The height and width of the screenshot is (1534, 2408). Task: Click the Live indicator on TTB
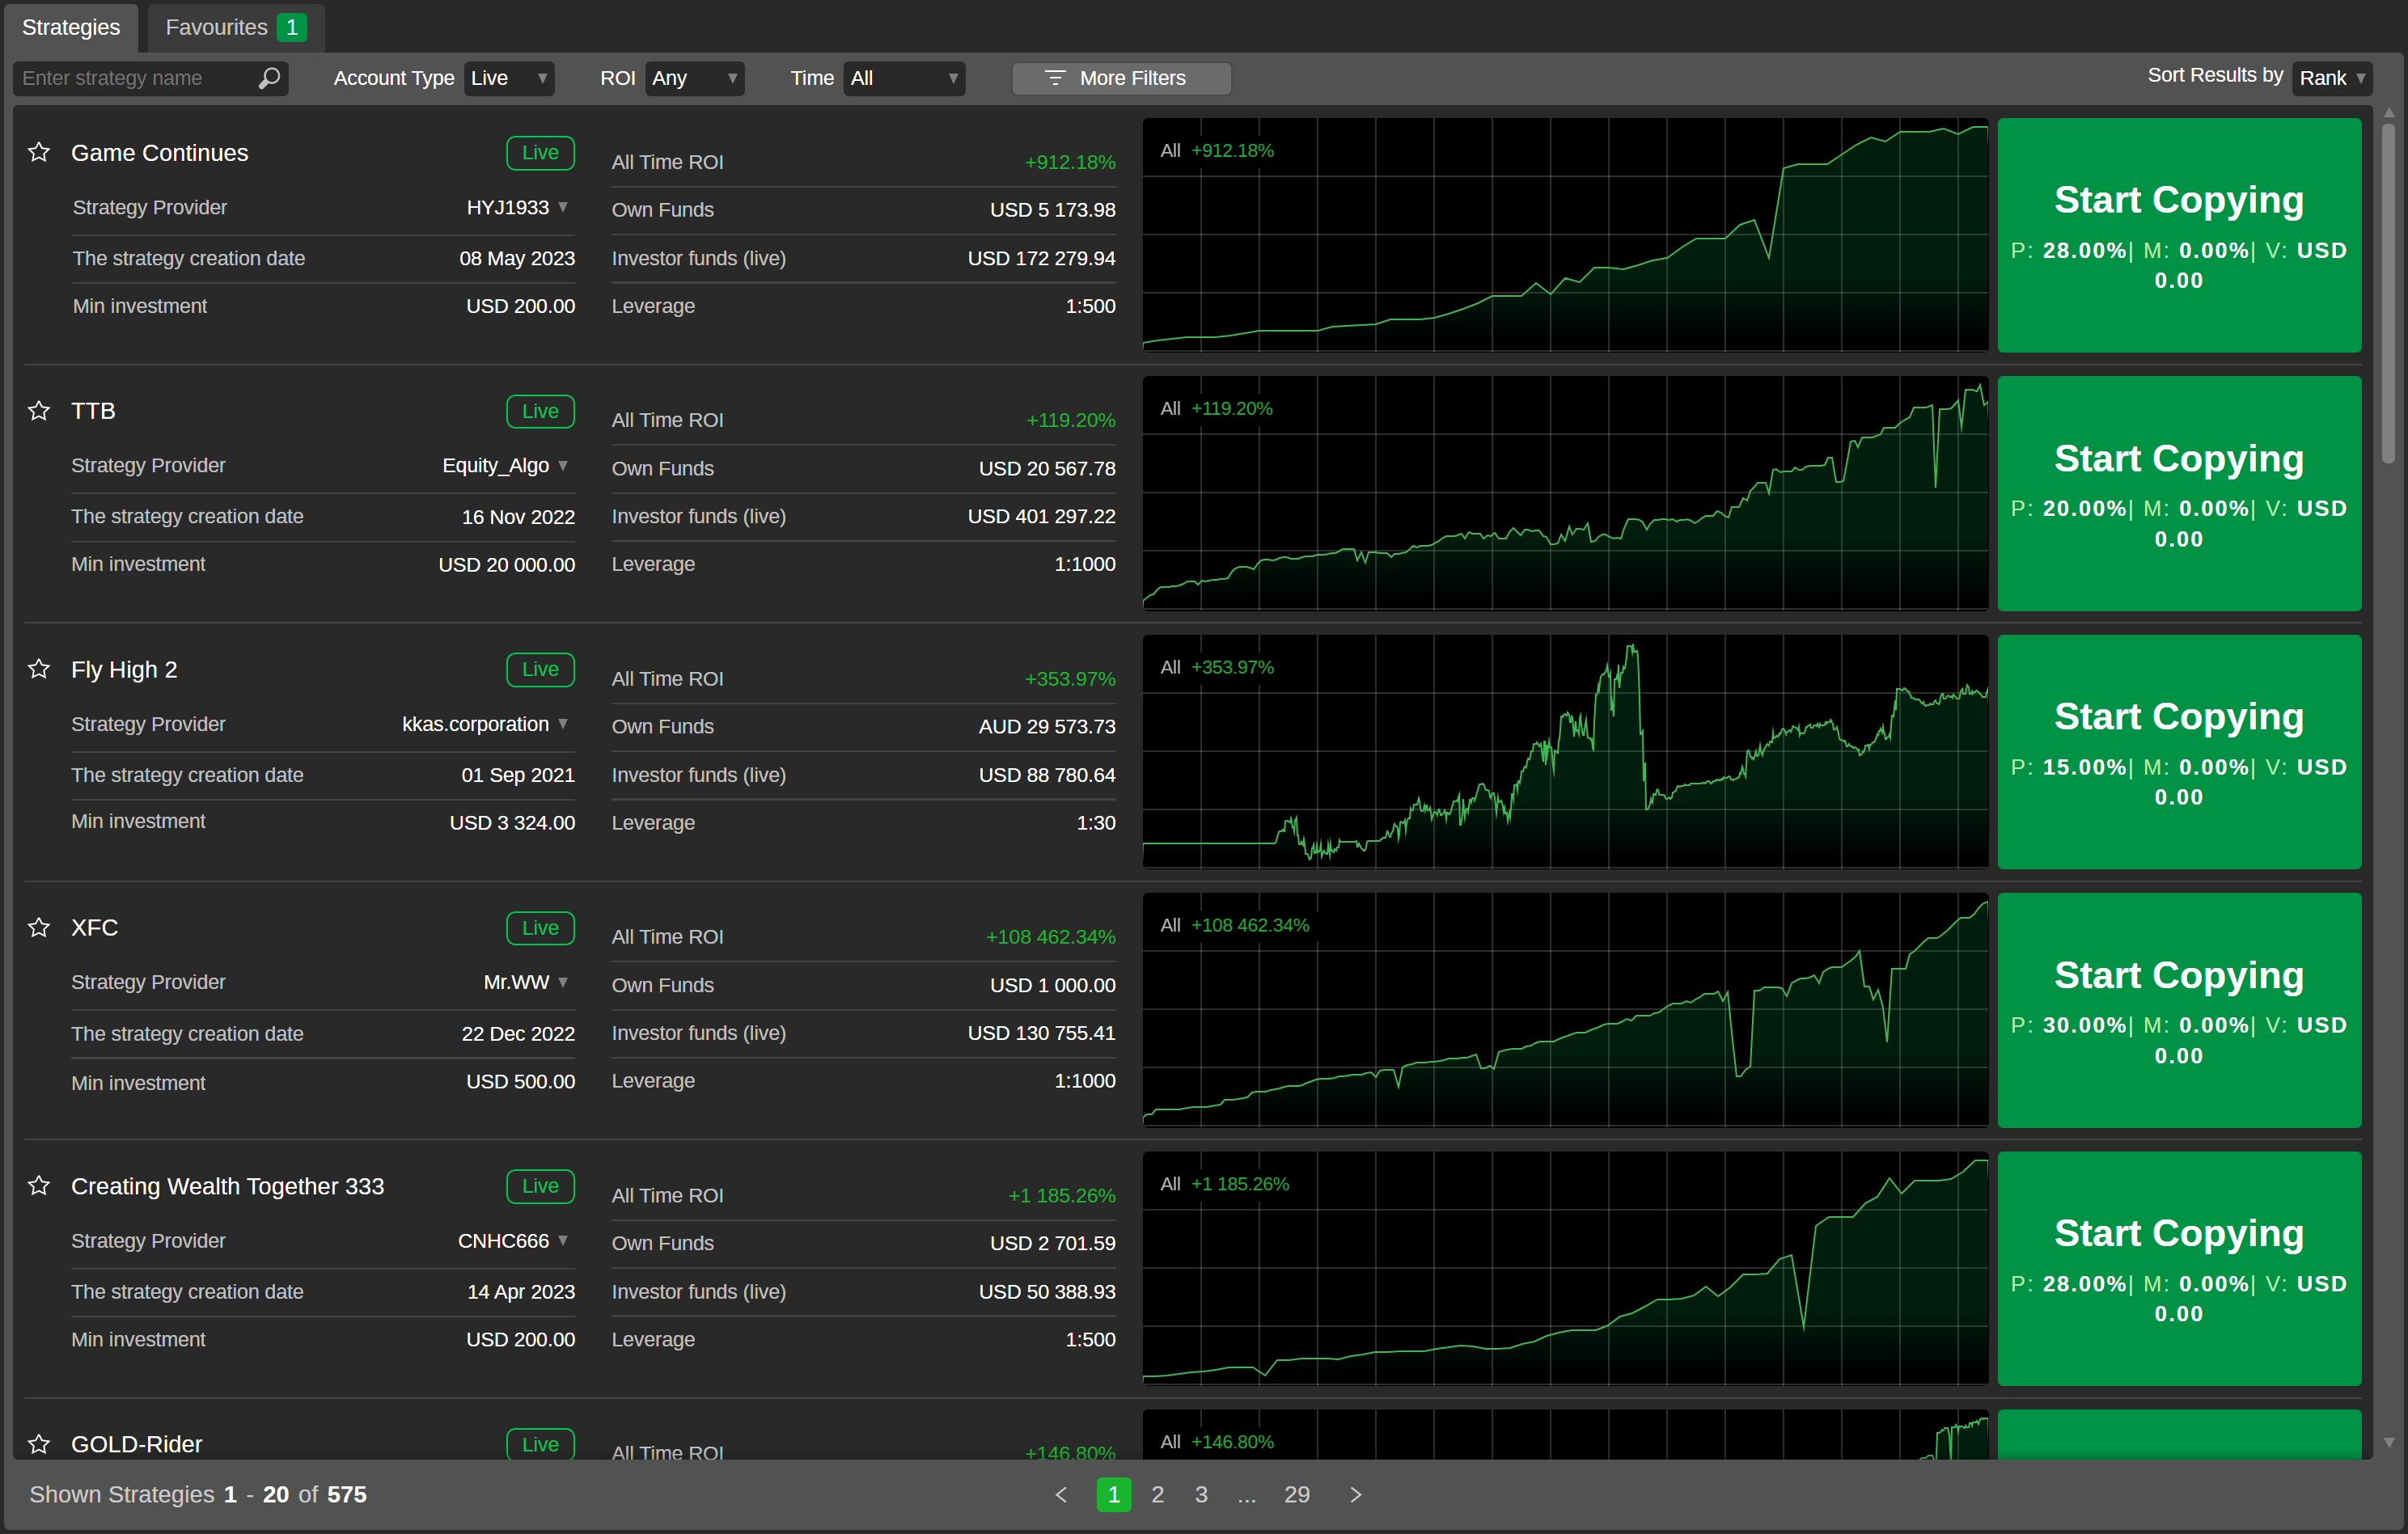coord(540,410)
